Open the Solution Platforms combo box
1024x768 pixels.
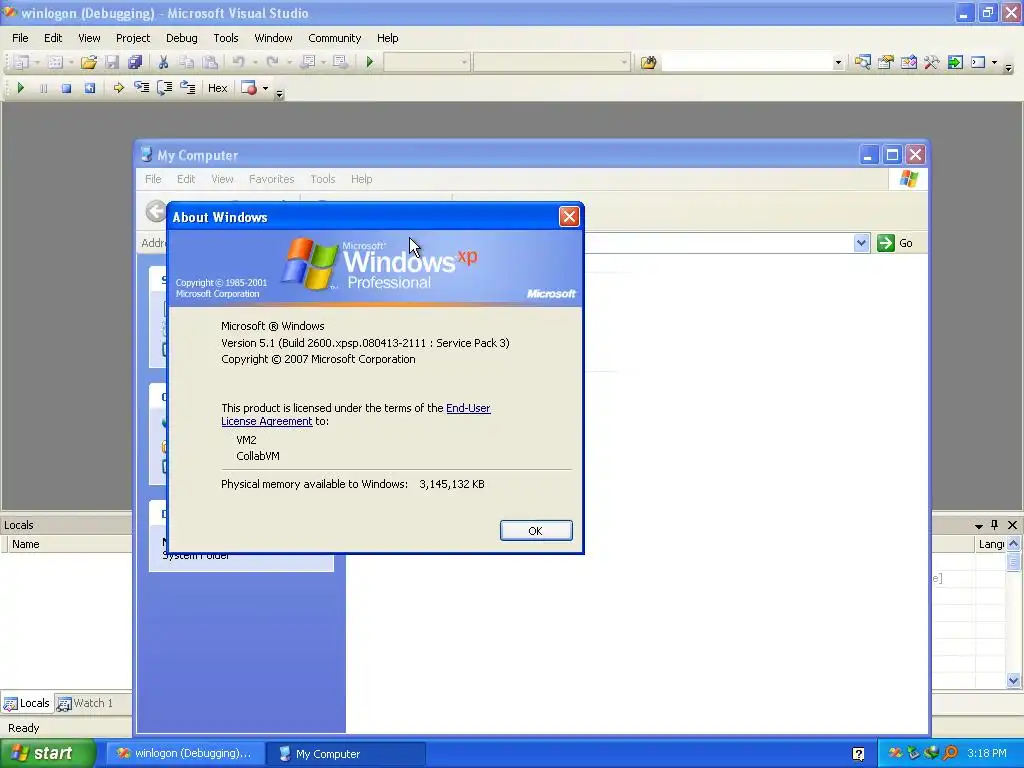click(x=552, y=62)
